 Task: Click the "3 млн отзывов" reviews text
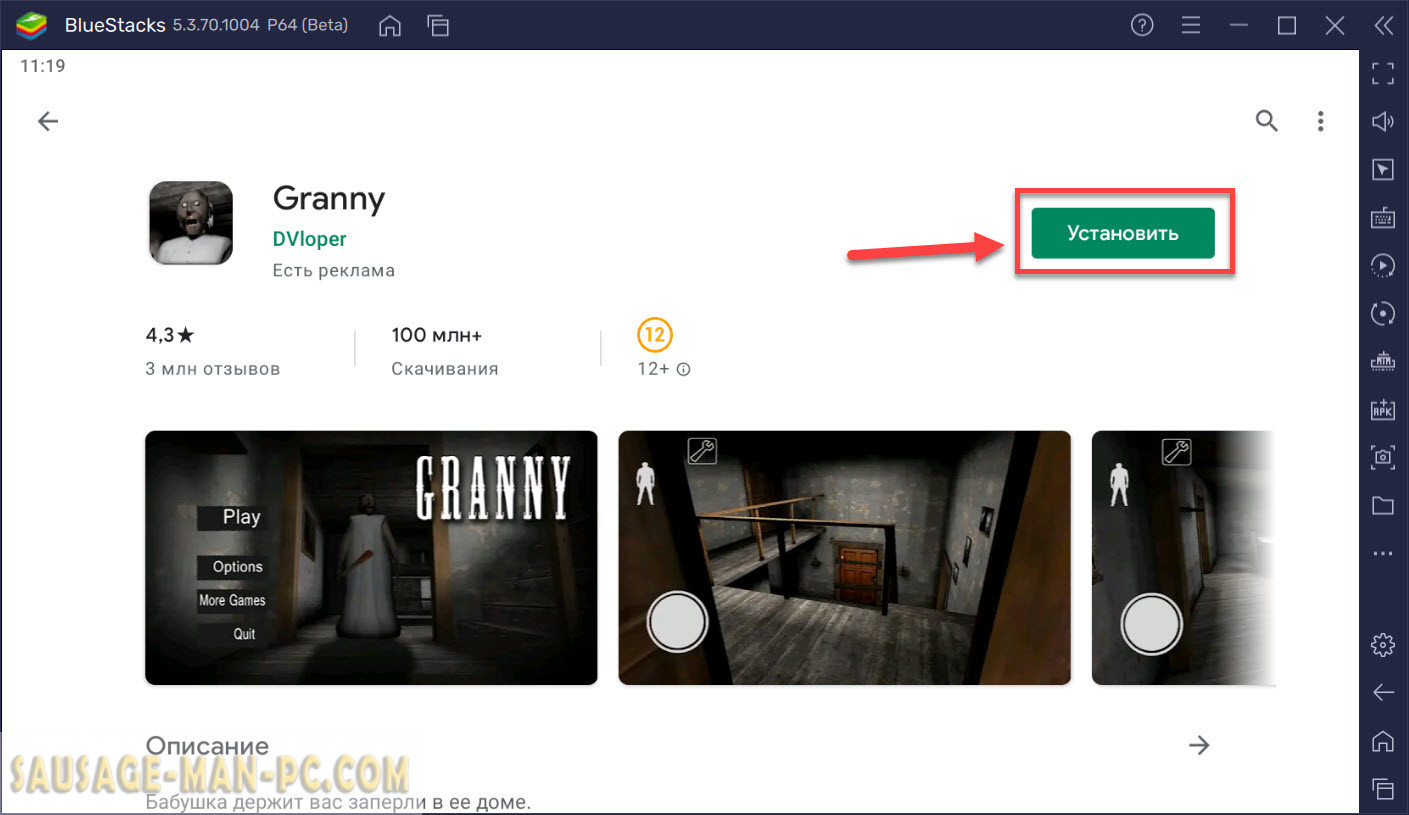pyautogui.click(x=213, y=369)
